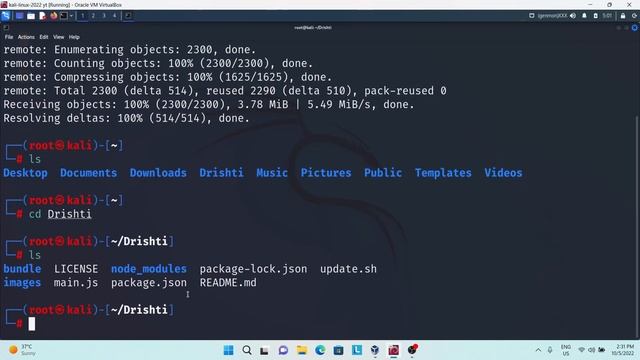Click the node_modules folder name
This screenshot has width=640, height=360.
[x=149, y=269]
